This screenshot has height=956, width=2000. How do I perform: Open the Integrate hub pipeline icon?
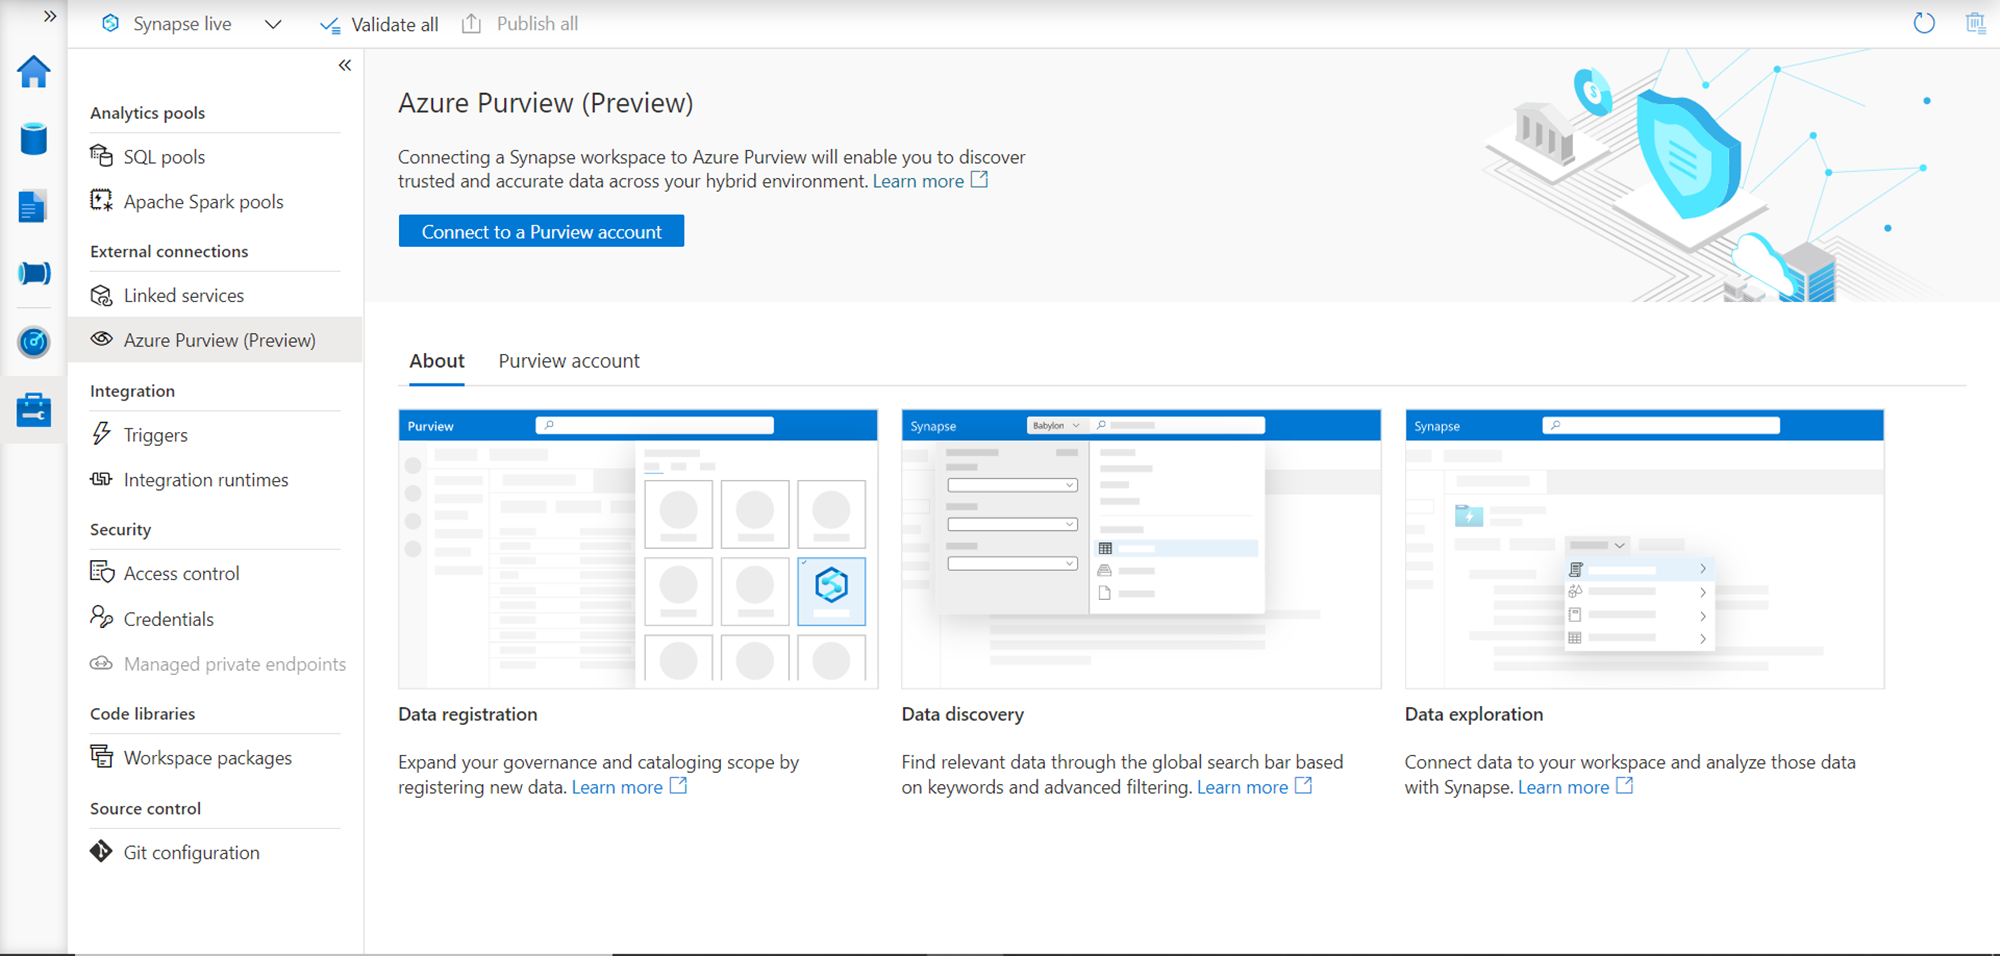tap(34, 273)
